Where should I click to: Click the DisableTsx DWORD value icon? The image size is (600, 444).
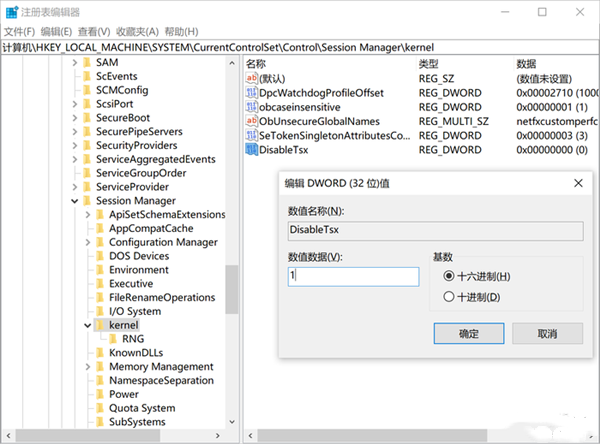[x=251, y=150]
